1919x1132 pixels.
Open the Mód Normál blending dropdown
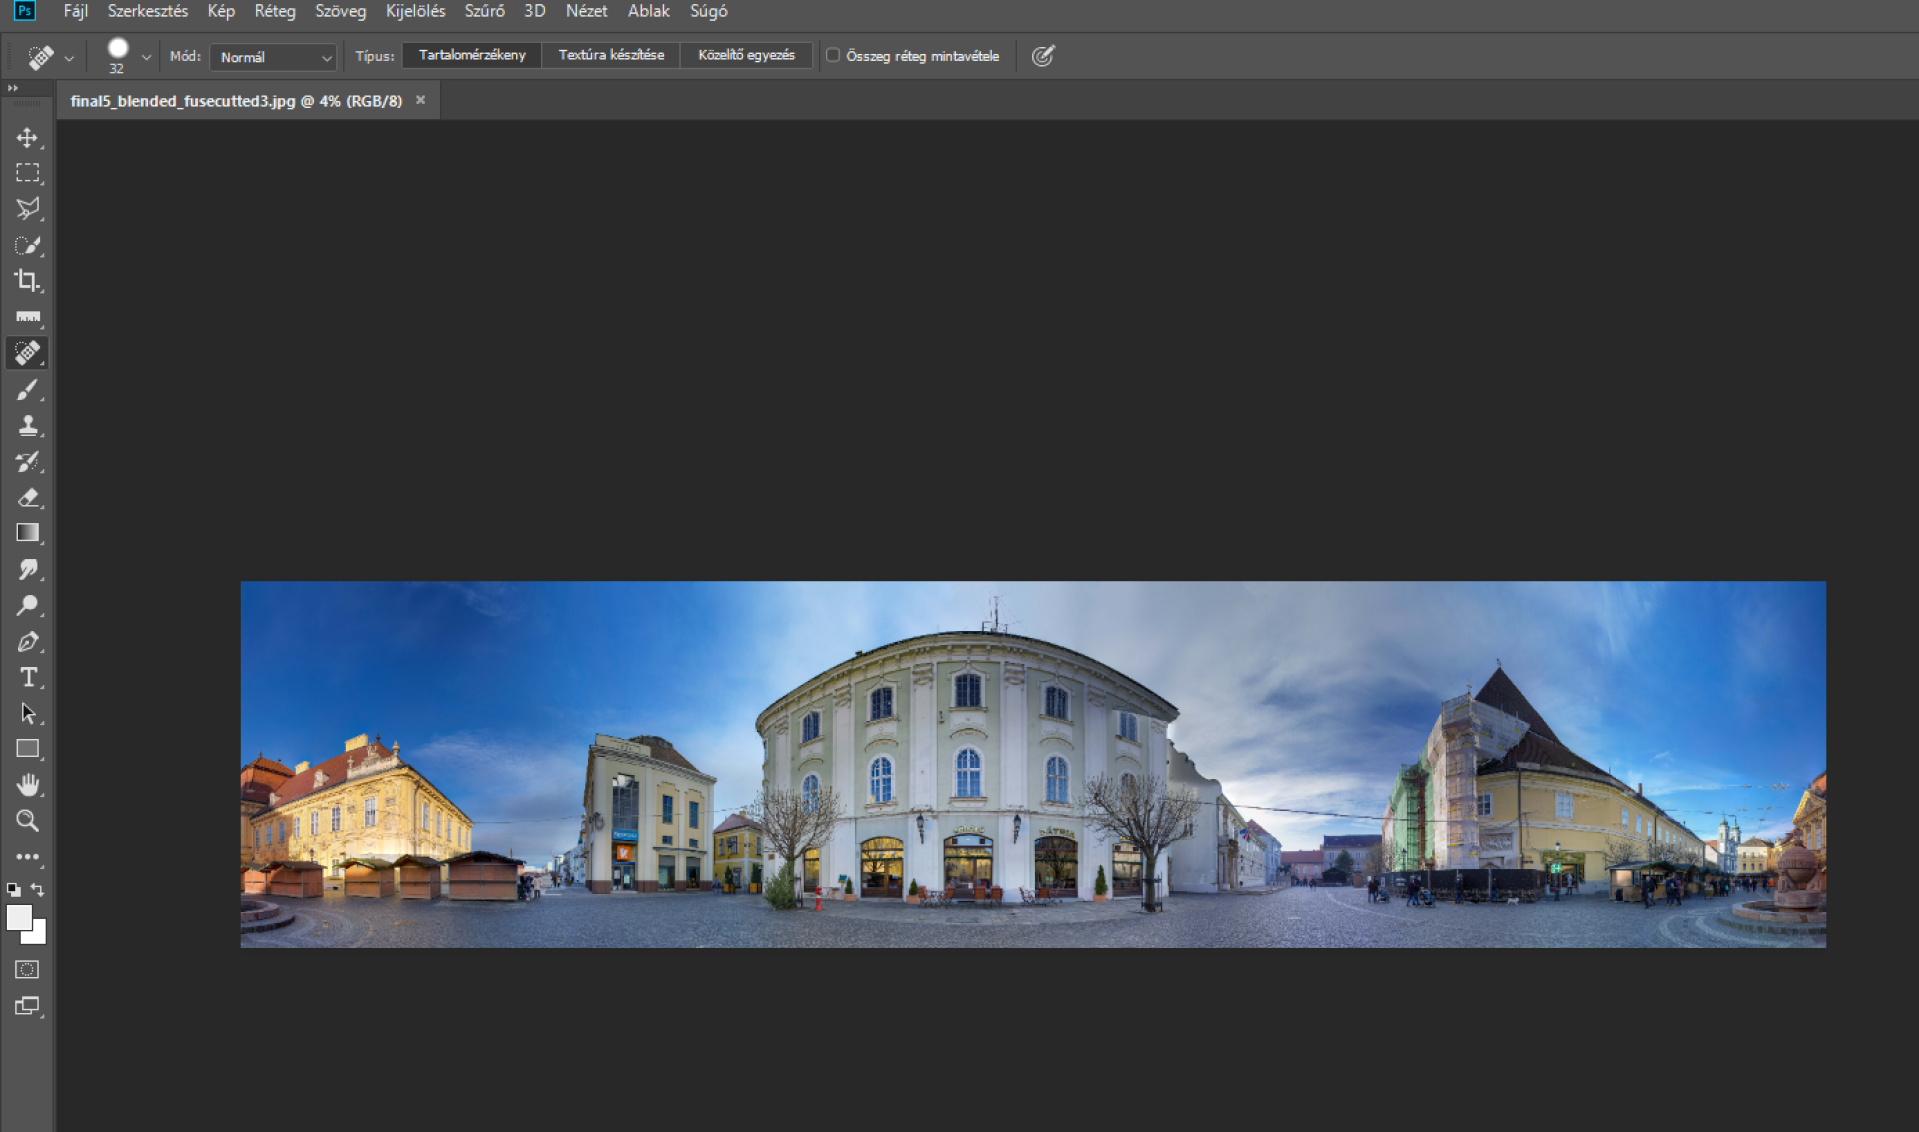click(x=273, y=57)
